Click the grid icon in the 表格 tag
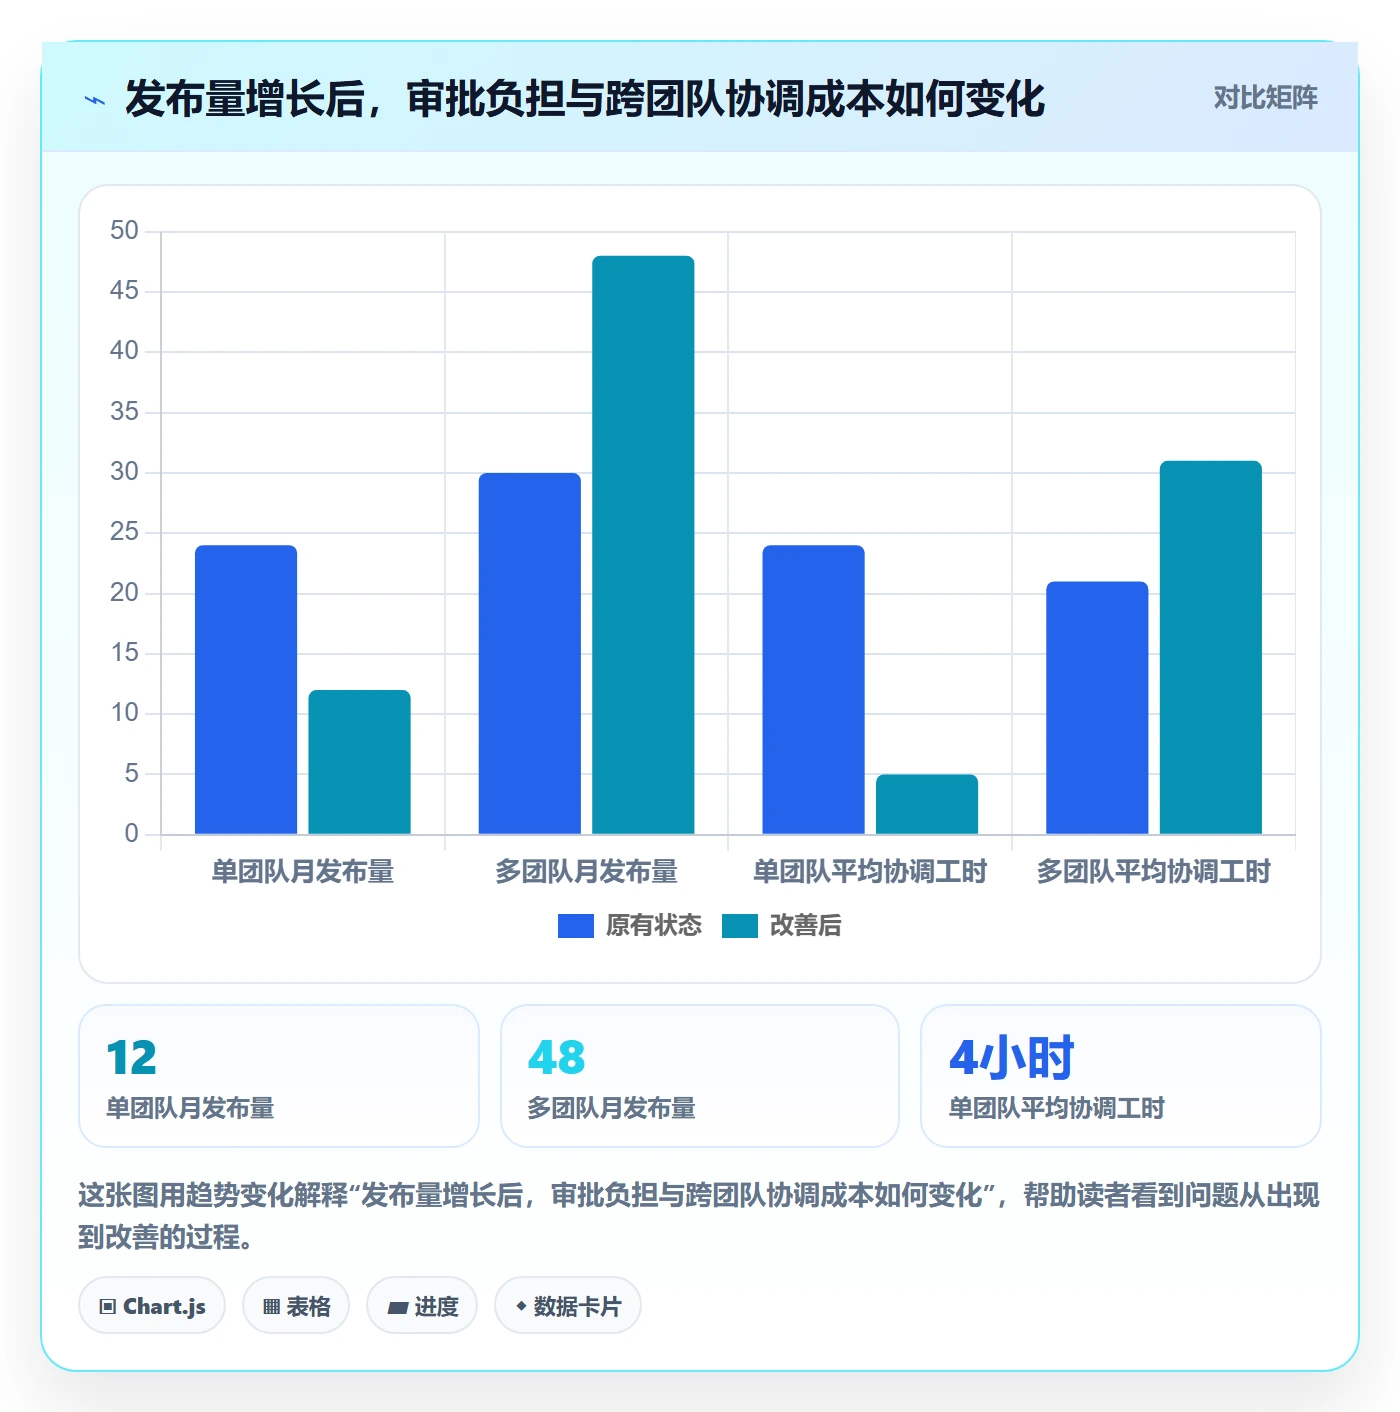 (271, 1307)
